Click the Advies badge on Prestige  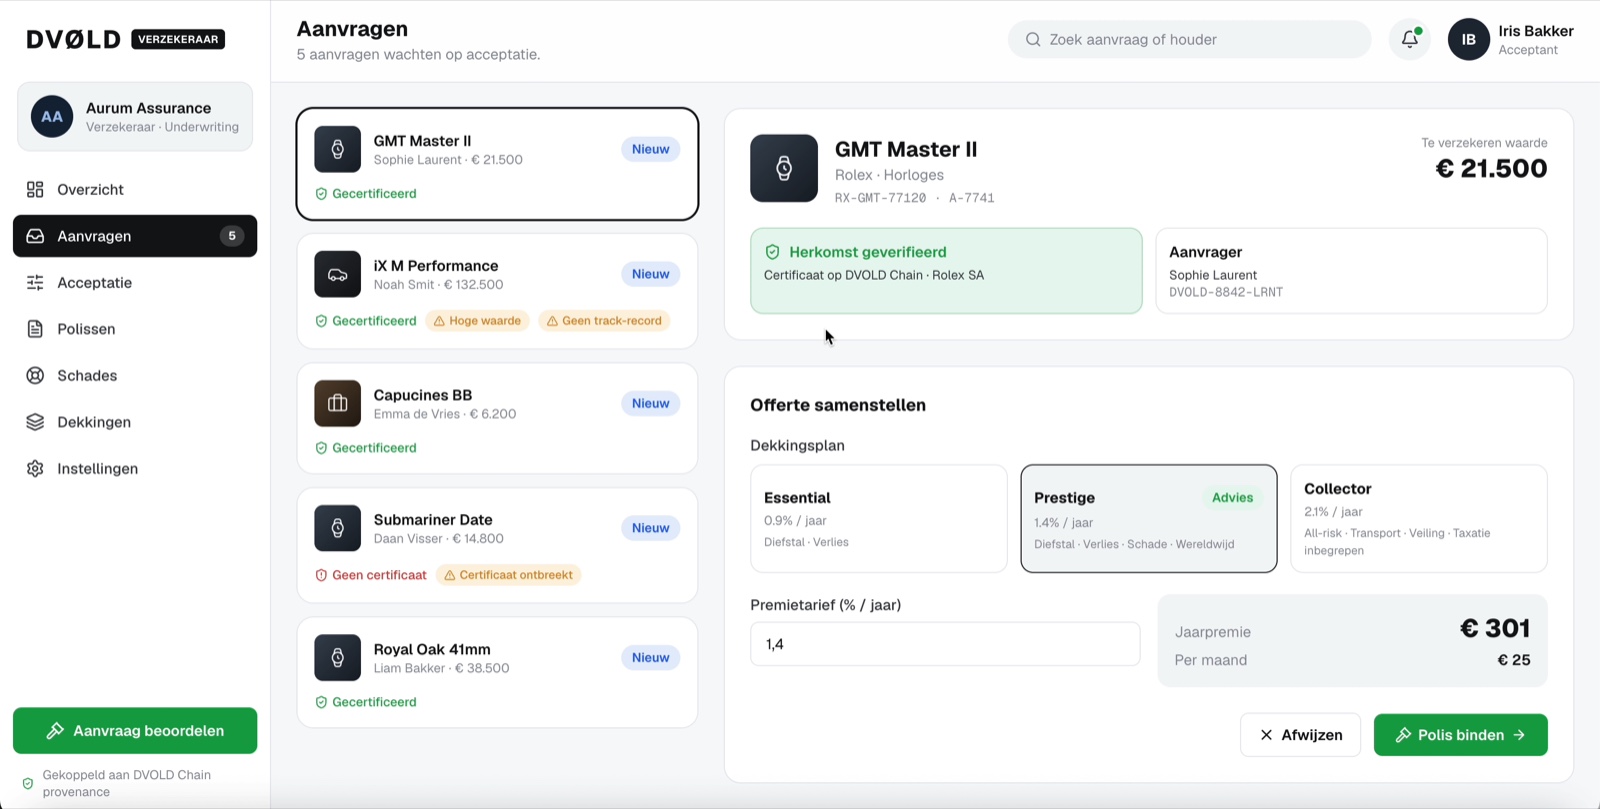pos(1232,498)
